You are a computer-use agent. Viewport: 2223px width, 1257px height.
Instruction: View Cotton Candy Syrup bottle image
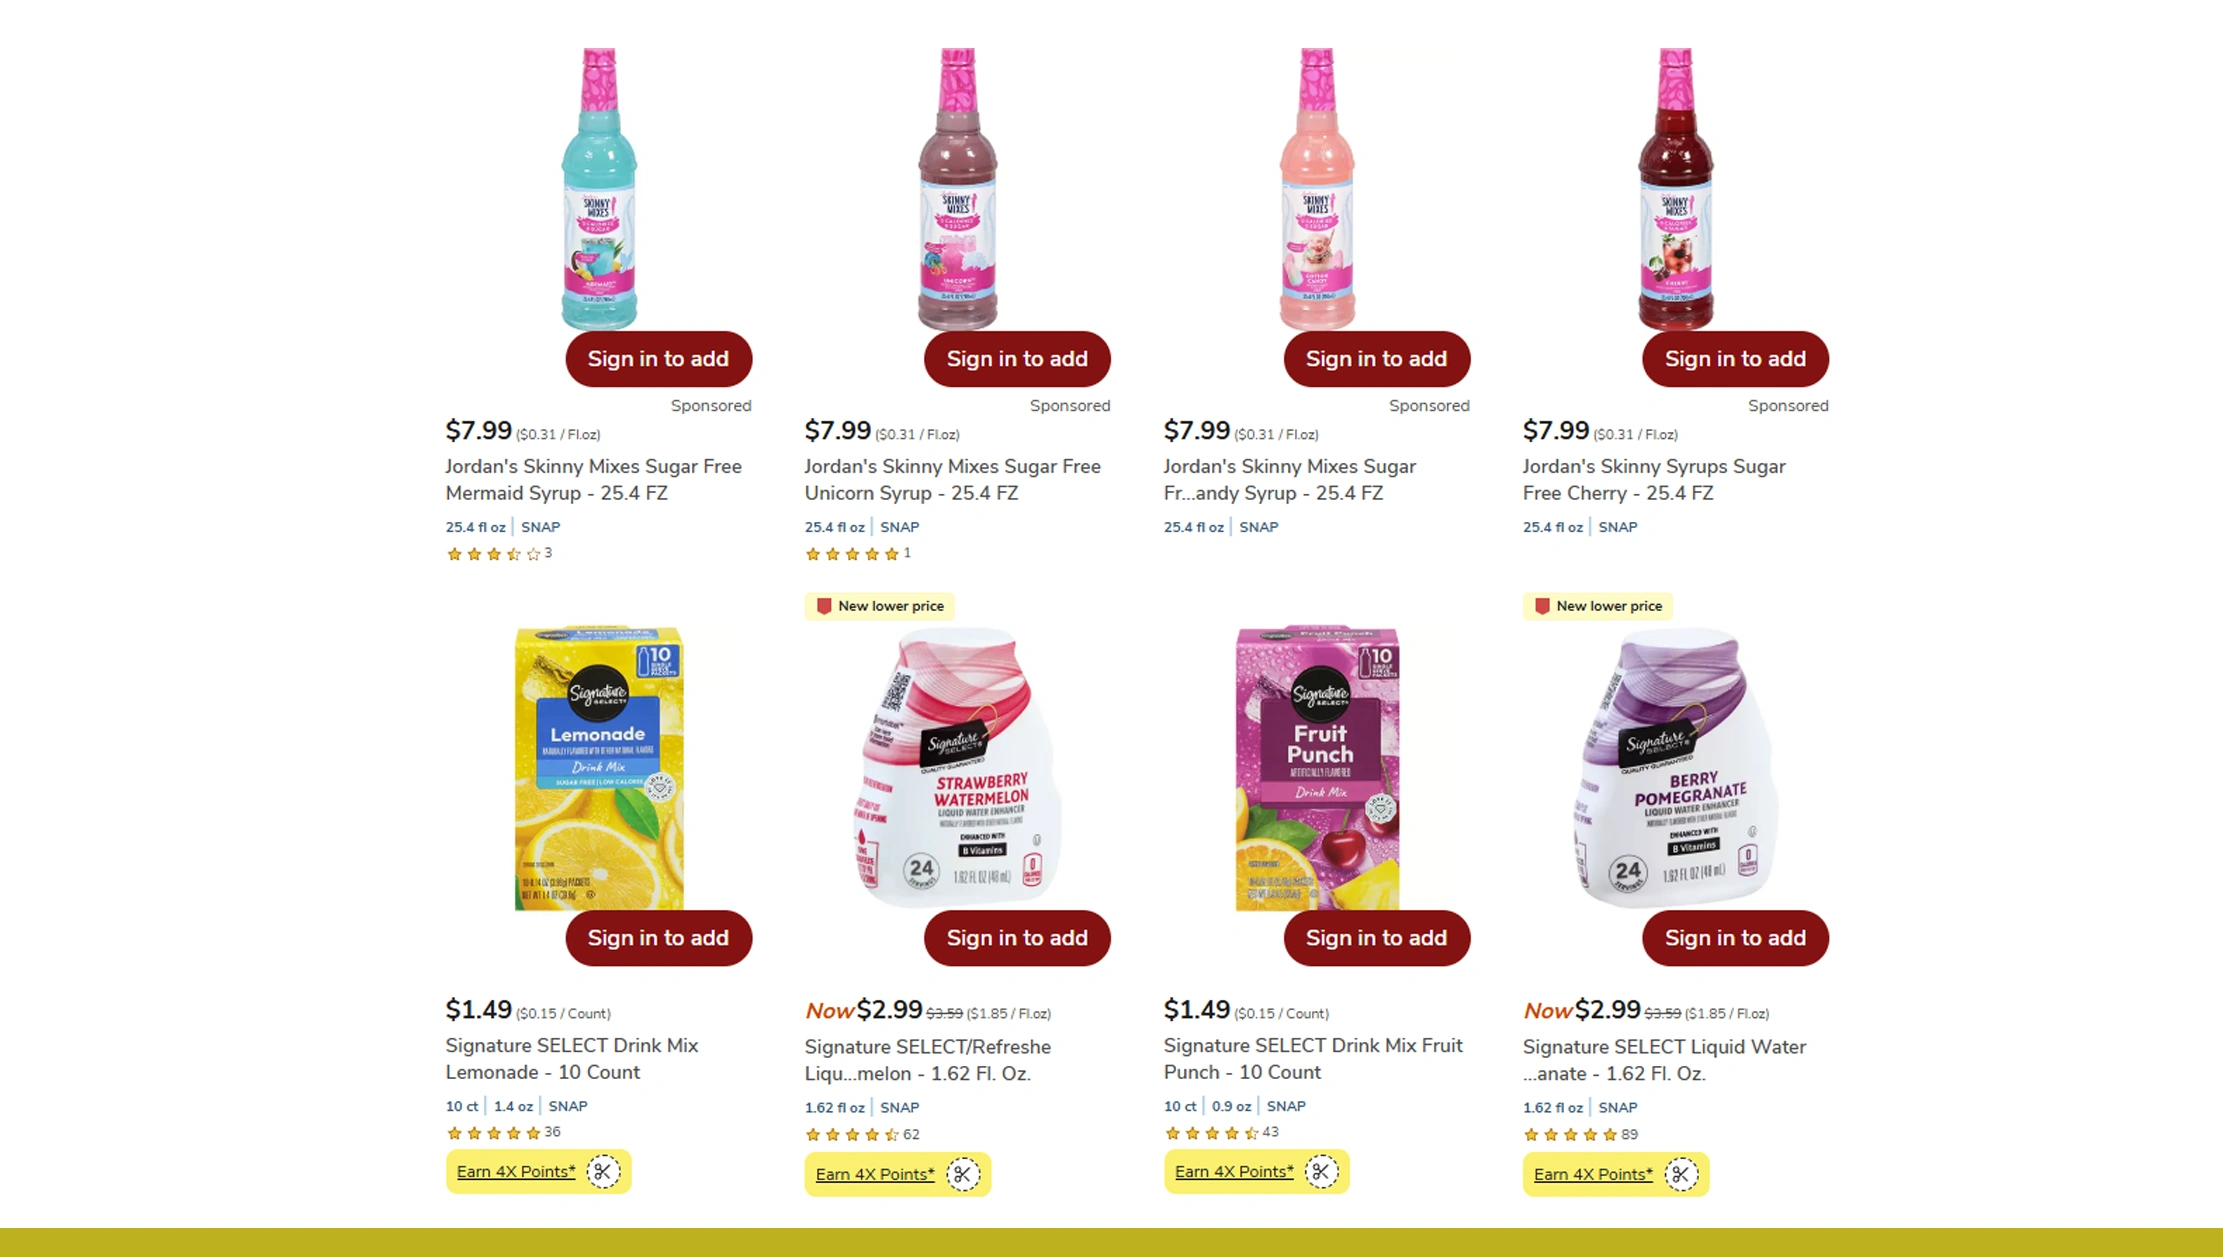point(1317,188)
